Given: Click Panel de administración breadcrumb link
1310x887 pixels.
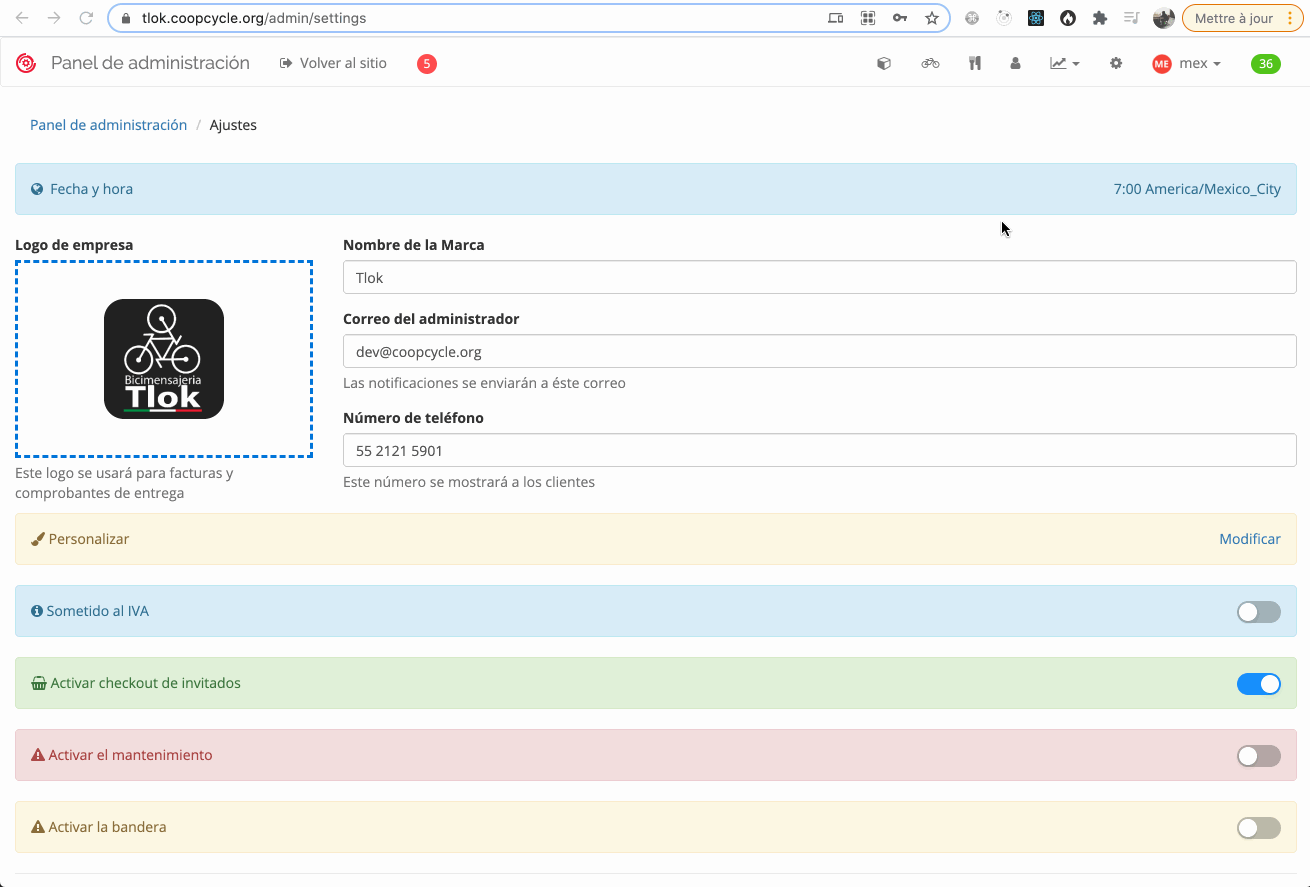Looking at the screenshot, I should tap(109, 125).
